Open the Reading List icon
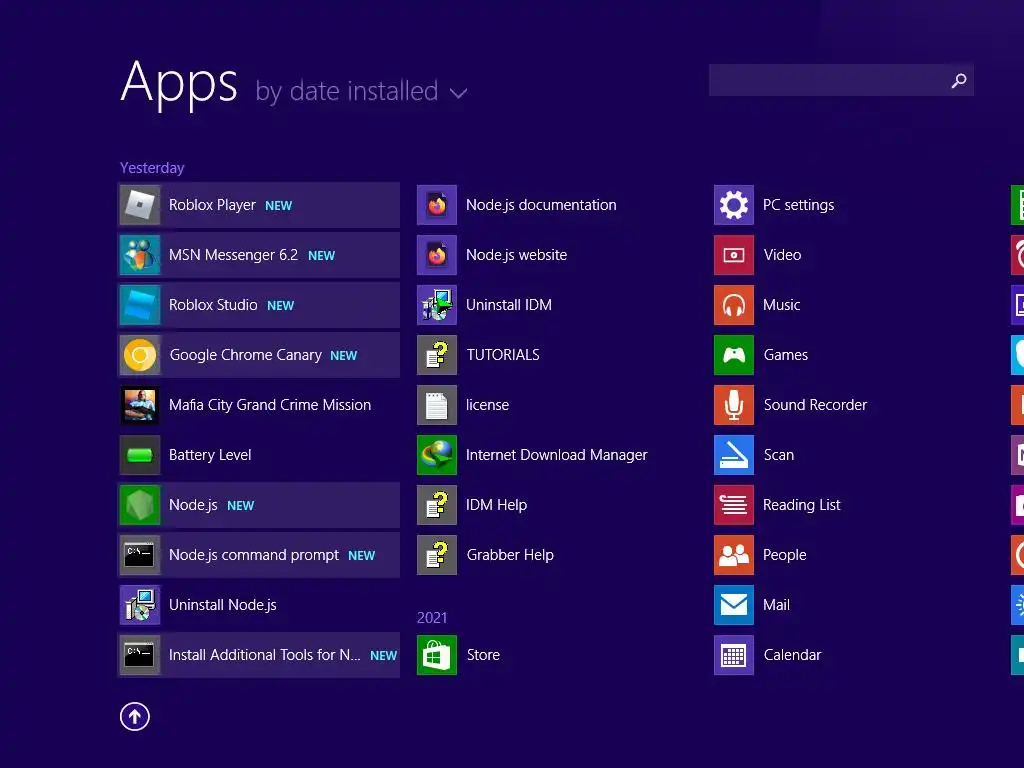This screenshot has width=1024, height=768. (x=734, y=505)
